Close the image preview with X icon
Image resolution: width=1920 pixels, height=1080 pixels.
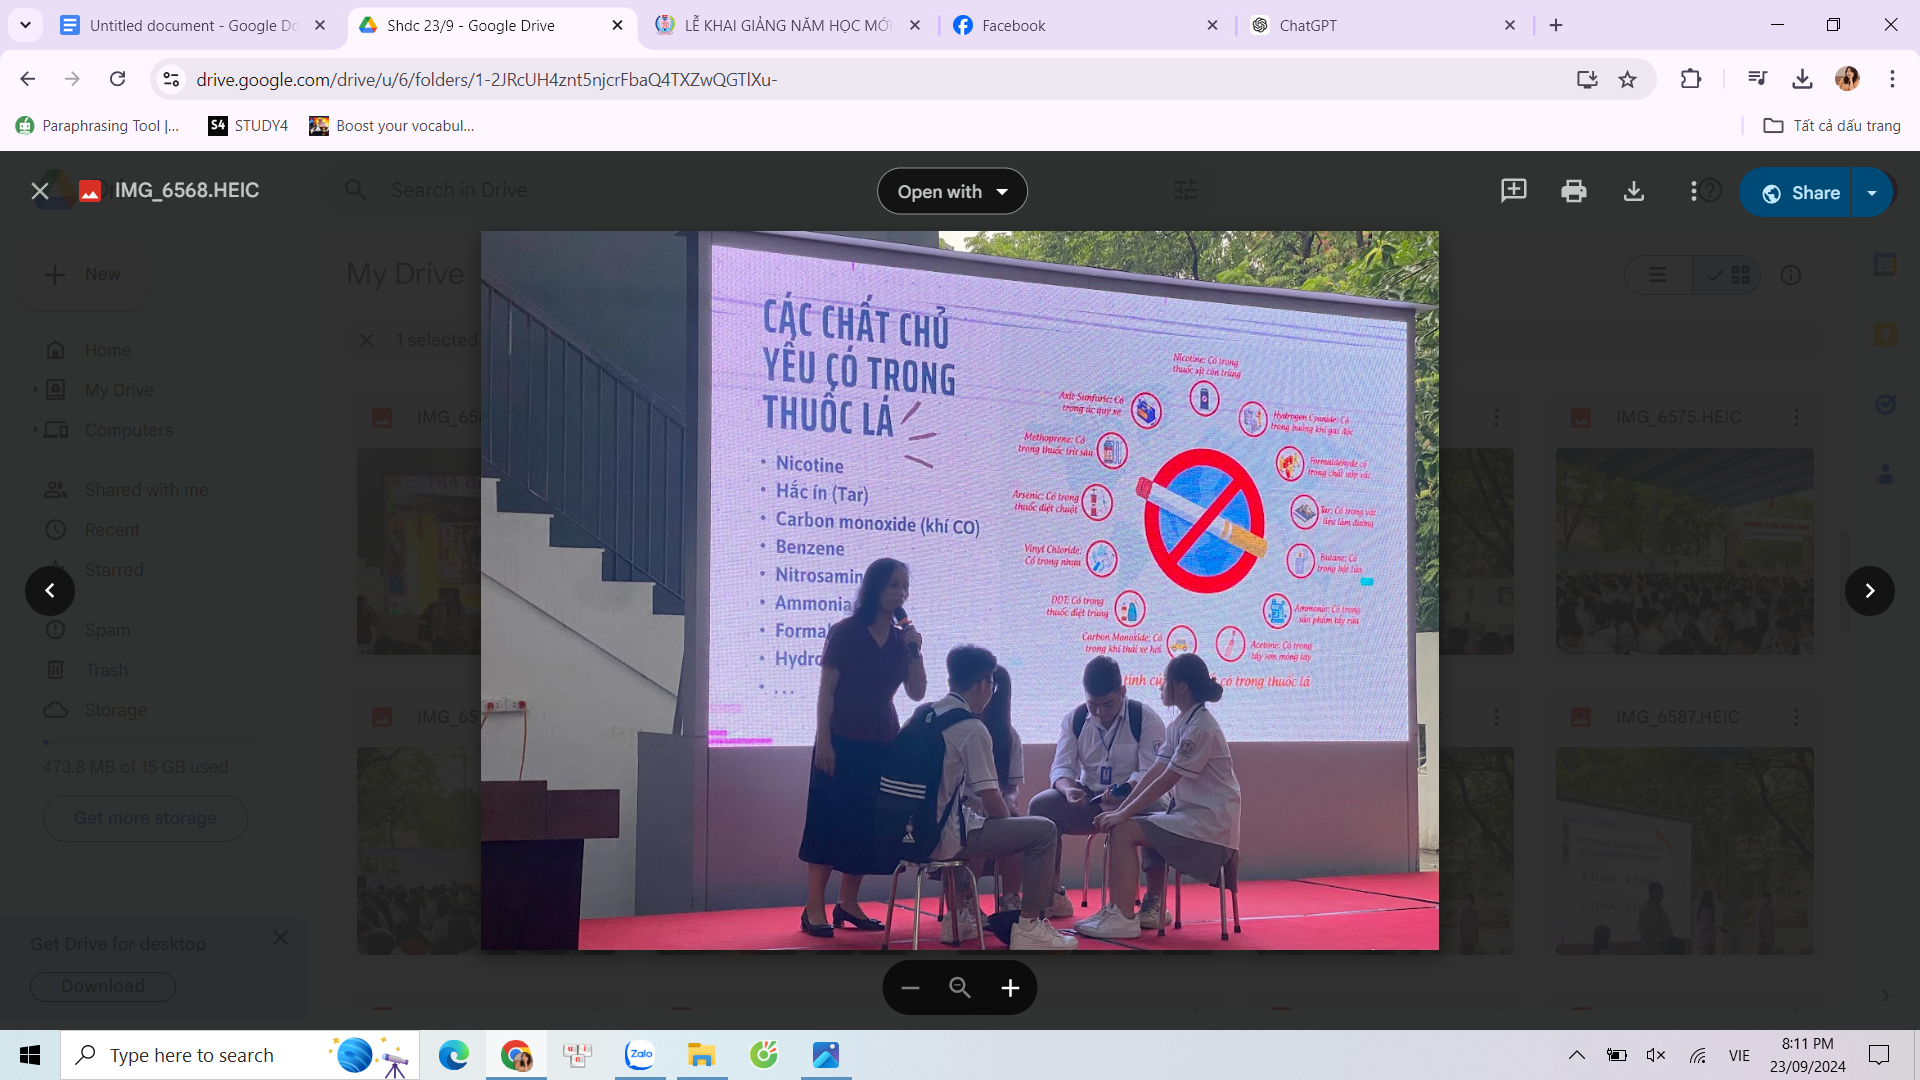40,191
